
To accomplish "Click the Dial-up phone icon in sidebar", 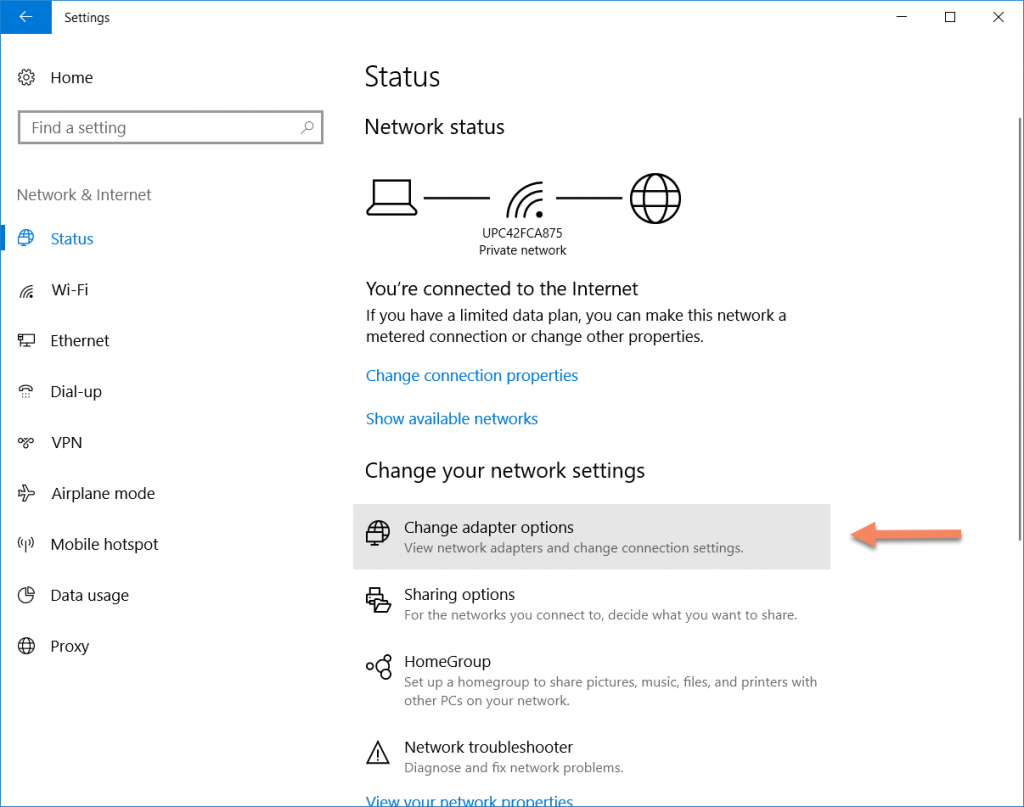I will 26,391.
